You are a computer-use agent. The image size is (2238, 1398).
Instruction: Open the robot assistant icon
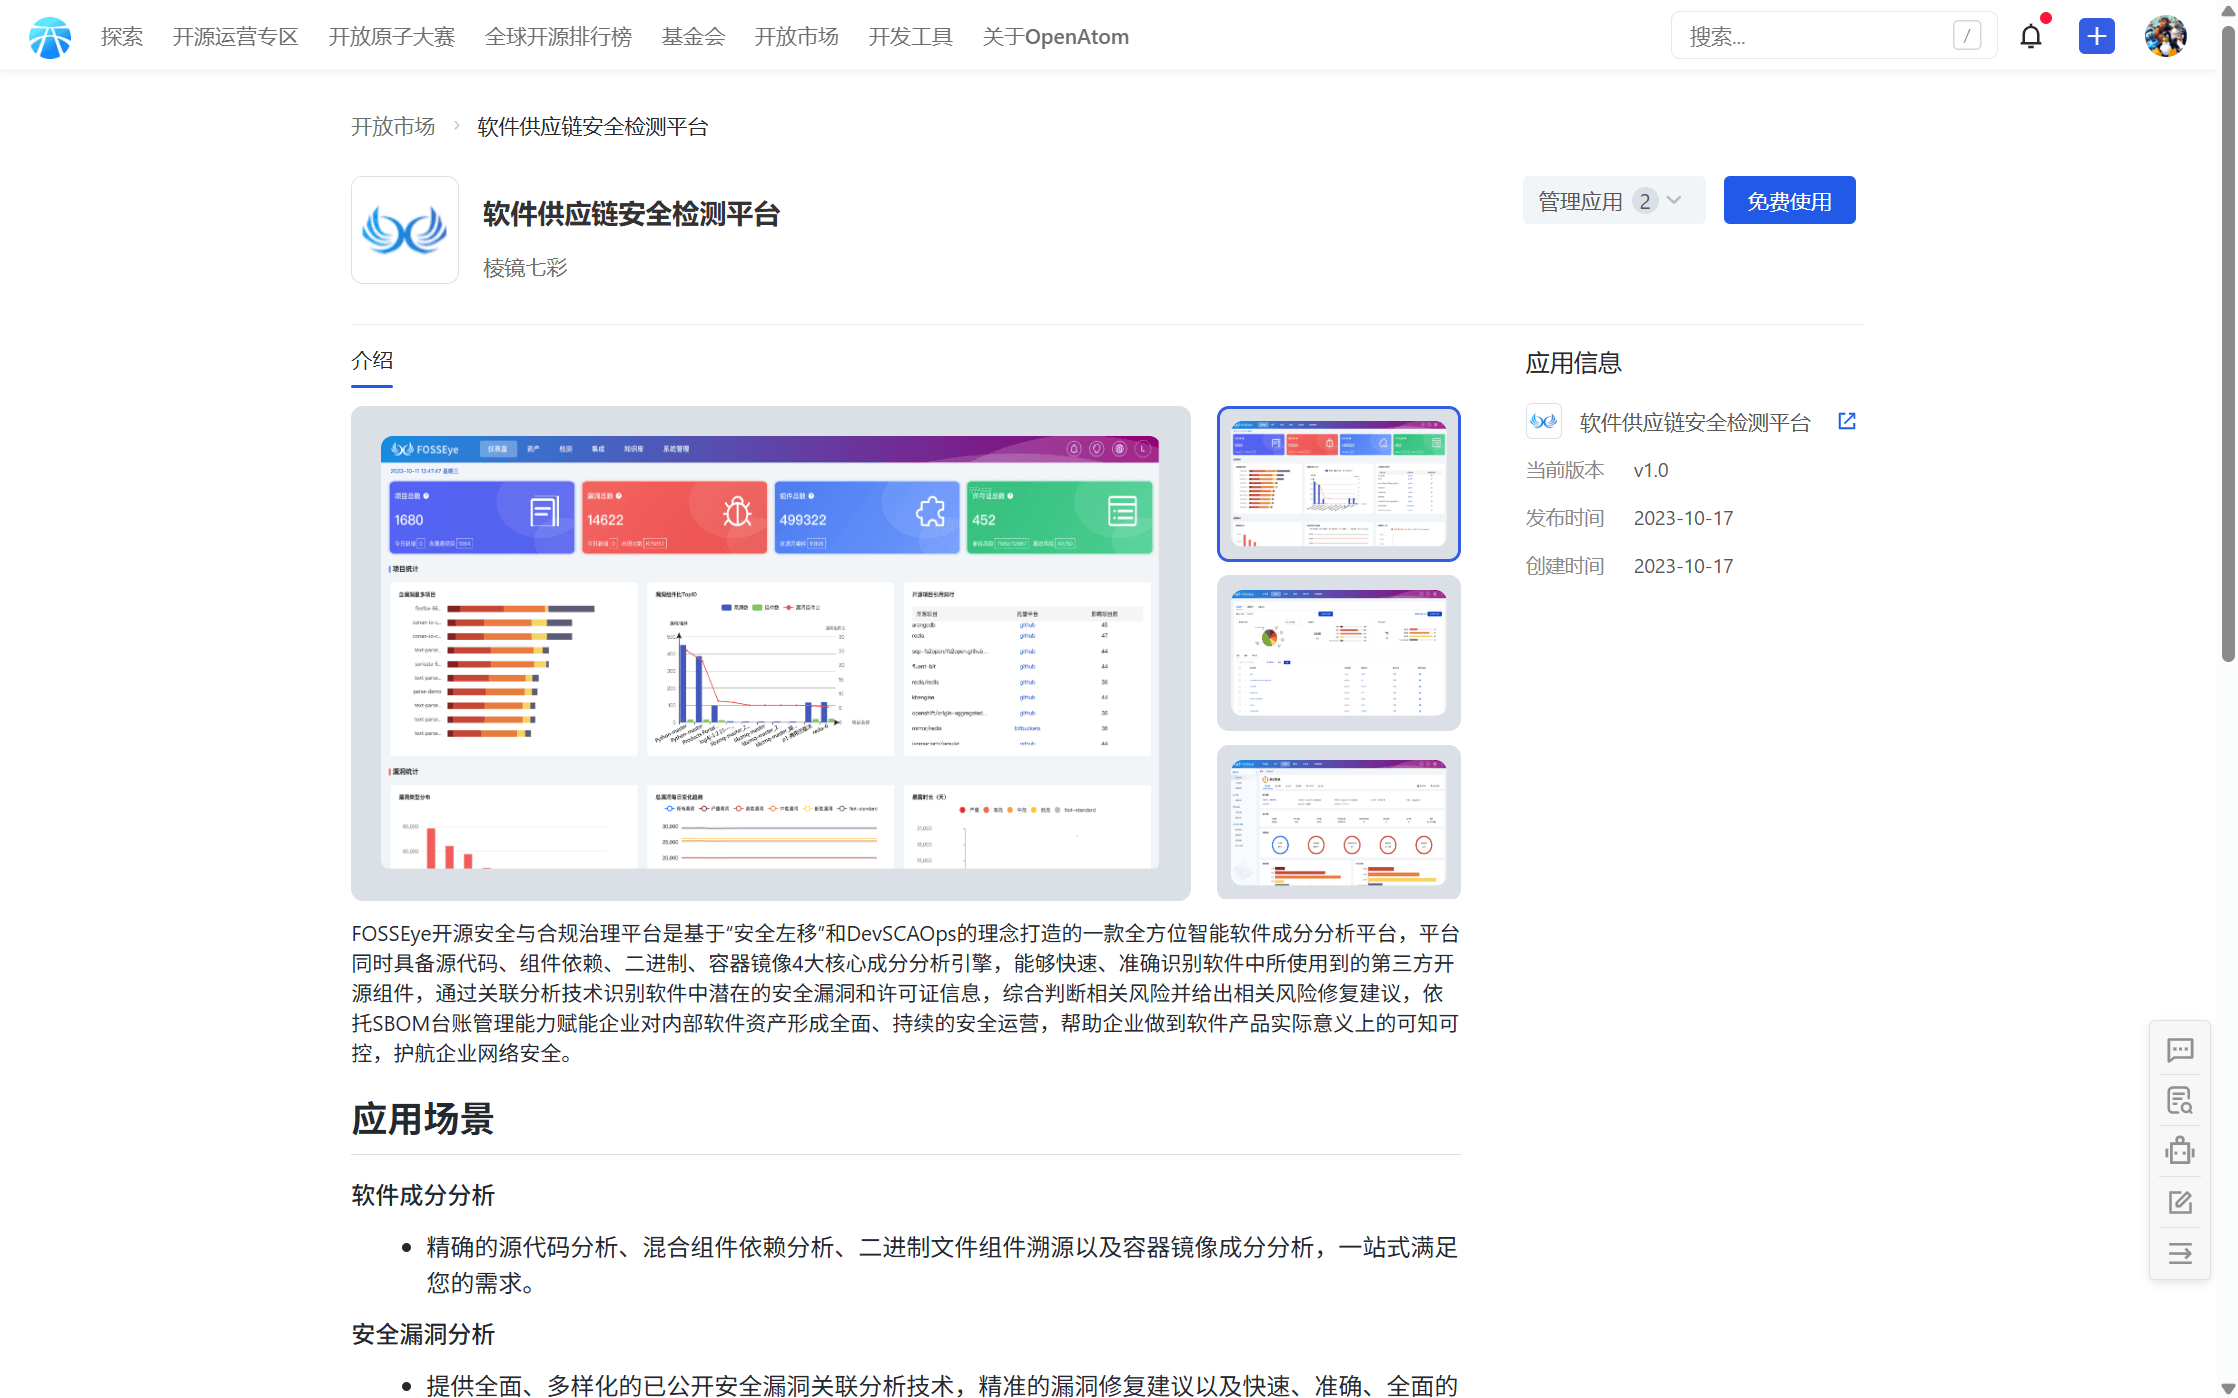pyautogui.click(x=2179, y=1151)
